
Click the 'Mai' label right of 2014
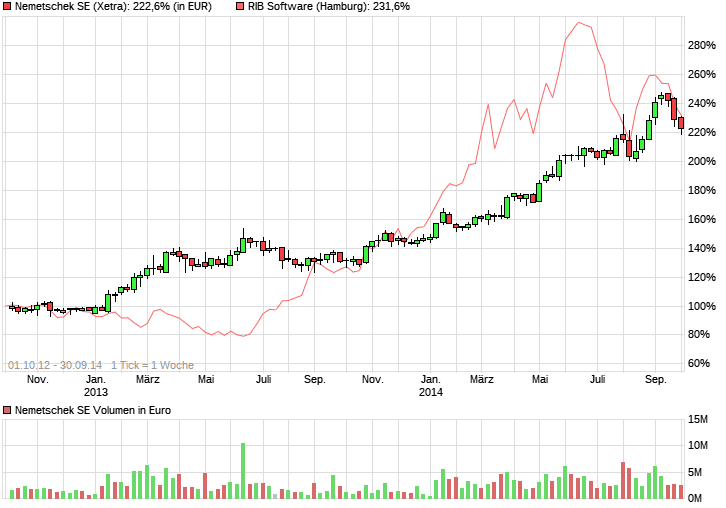[x=540, y=380]
